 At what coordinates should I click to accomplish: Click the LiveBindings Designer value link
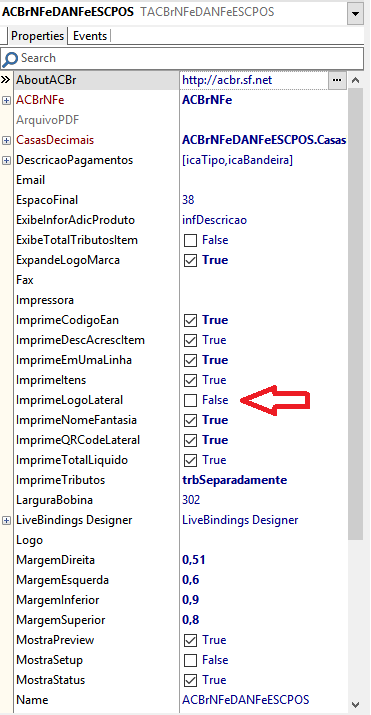coord(240,520)
